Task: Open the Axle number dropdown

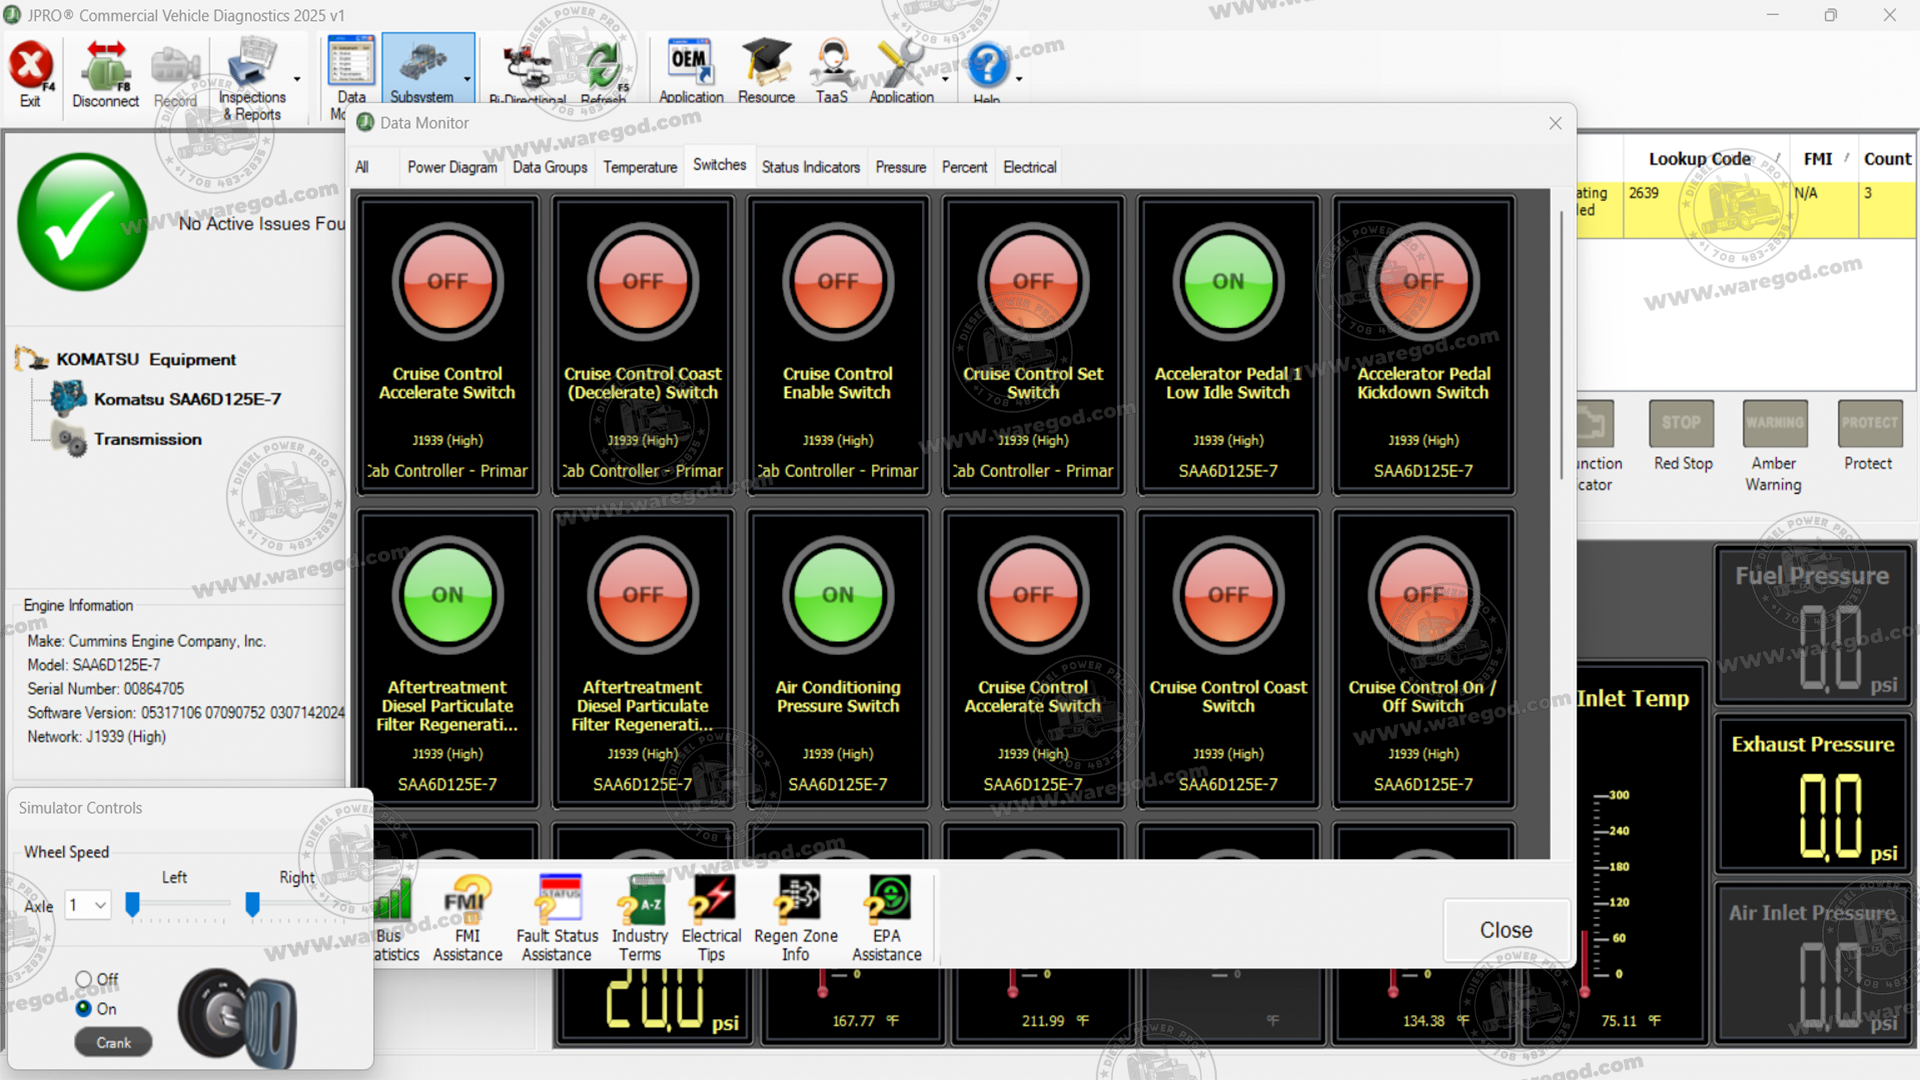Action: (x=88, y=905)
